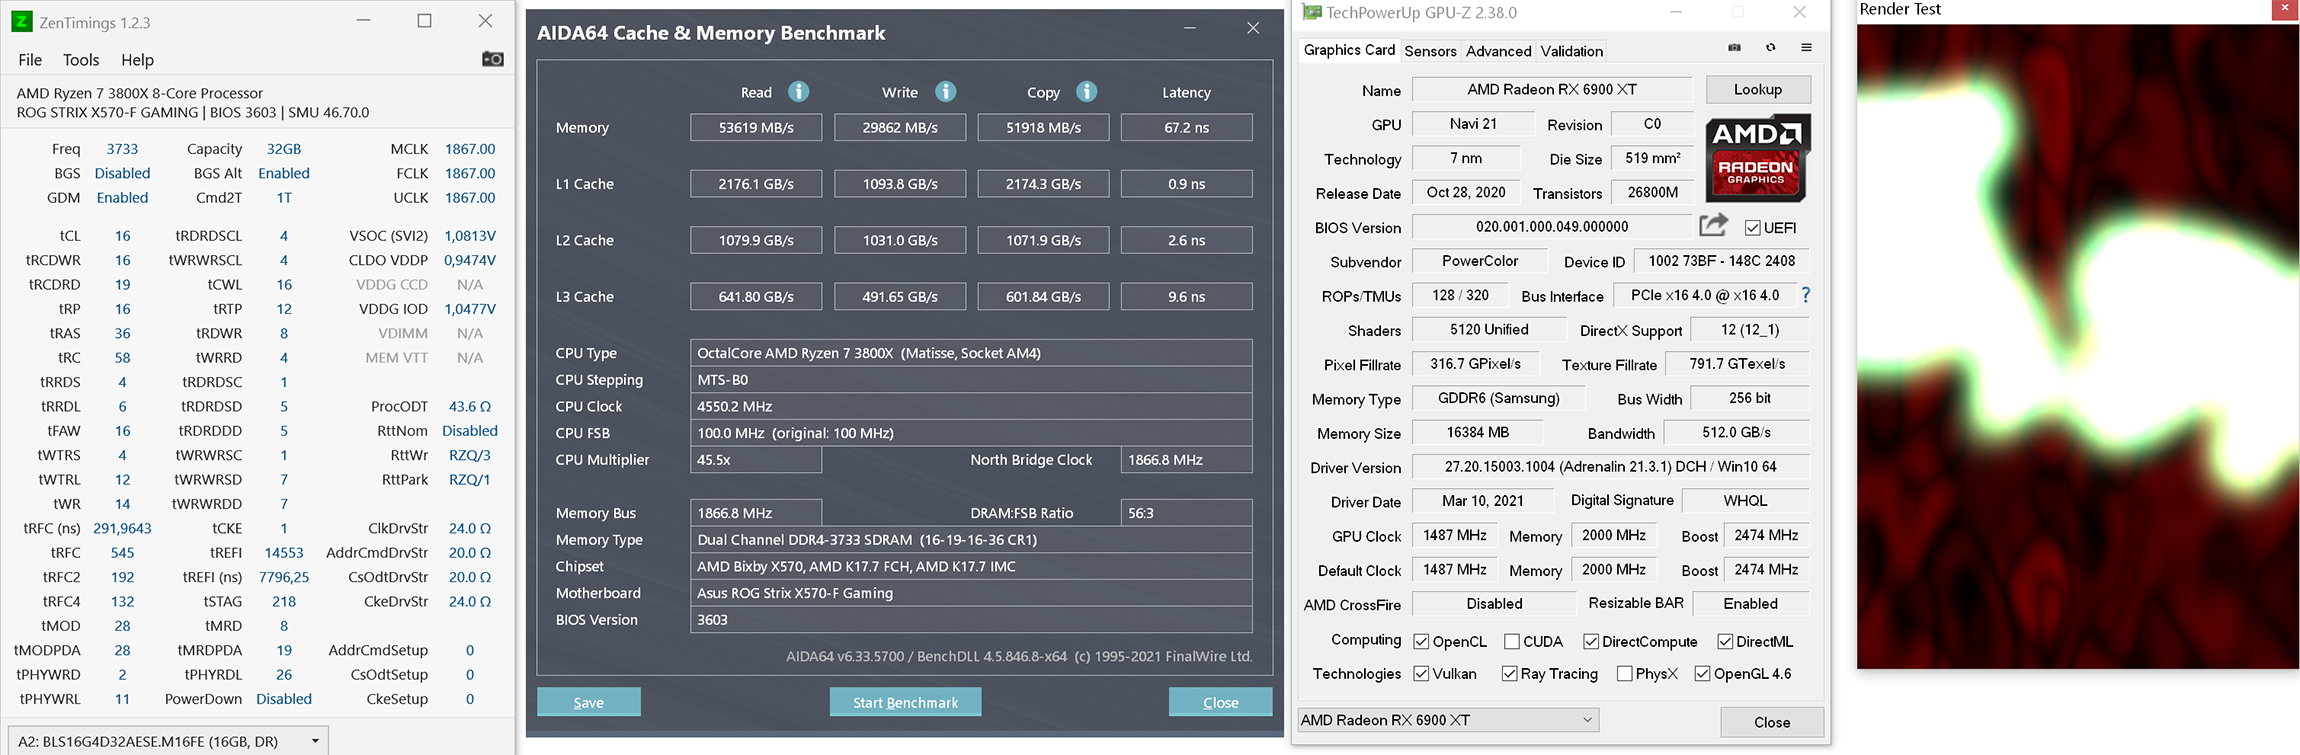Click the AIDA64 Motherboard field
This screenshot has width=2300, height=755.
971,593
